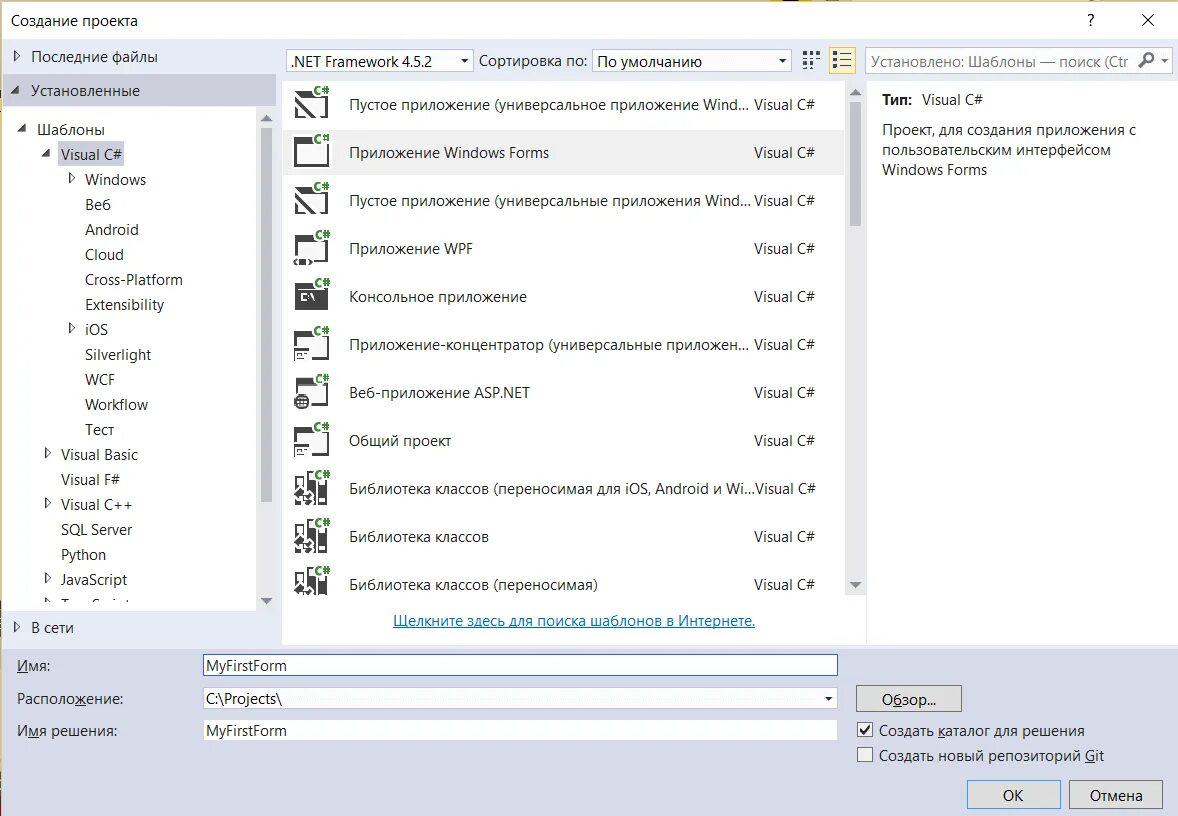Expand the 'Последние файлы' section

pyautogui.click(x=17, y=56)
